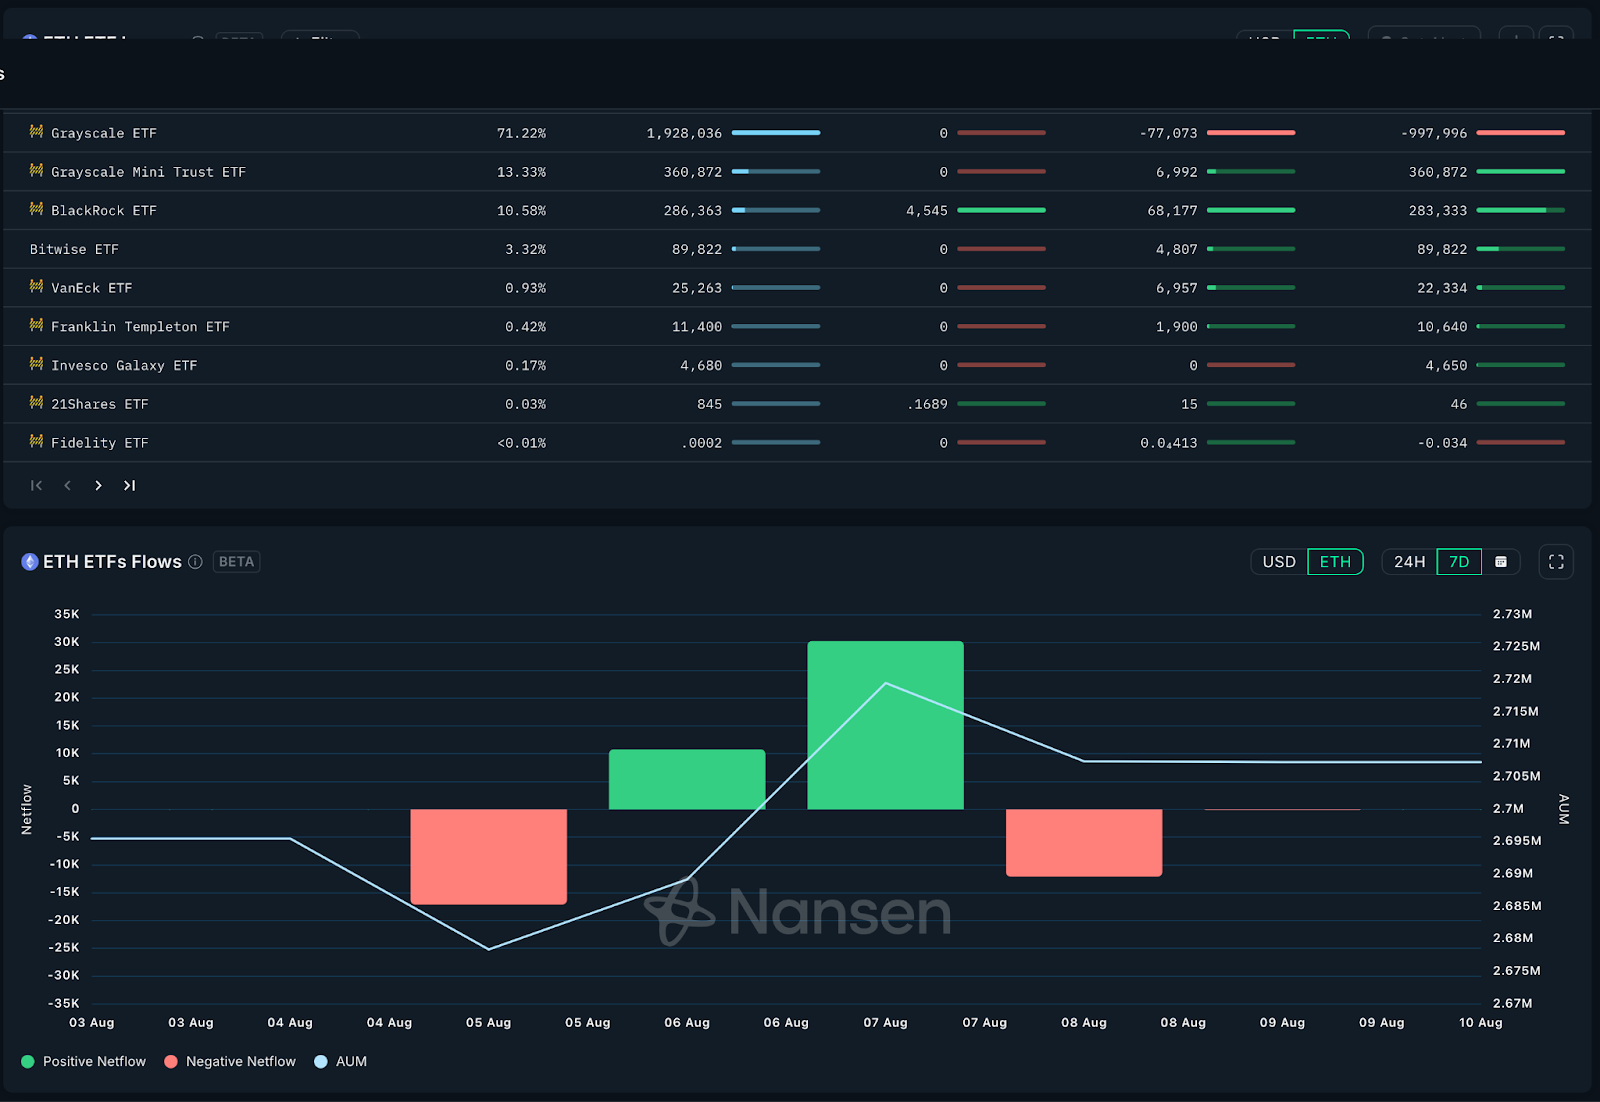Image resolution: width=1600 pixels, height=1102 pixels.
Task: Click the blue bar next to 1,928,036
Action: click(776, 133)
